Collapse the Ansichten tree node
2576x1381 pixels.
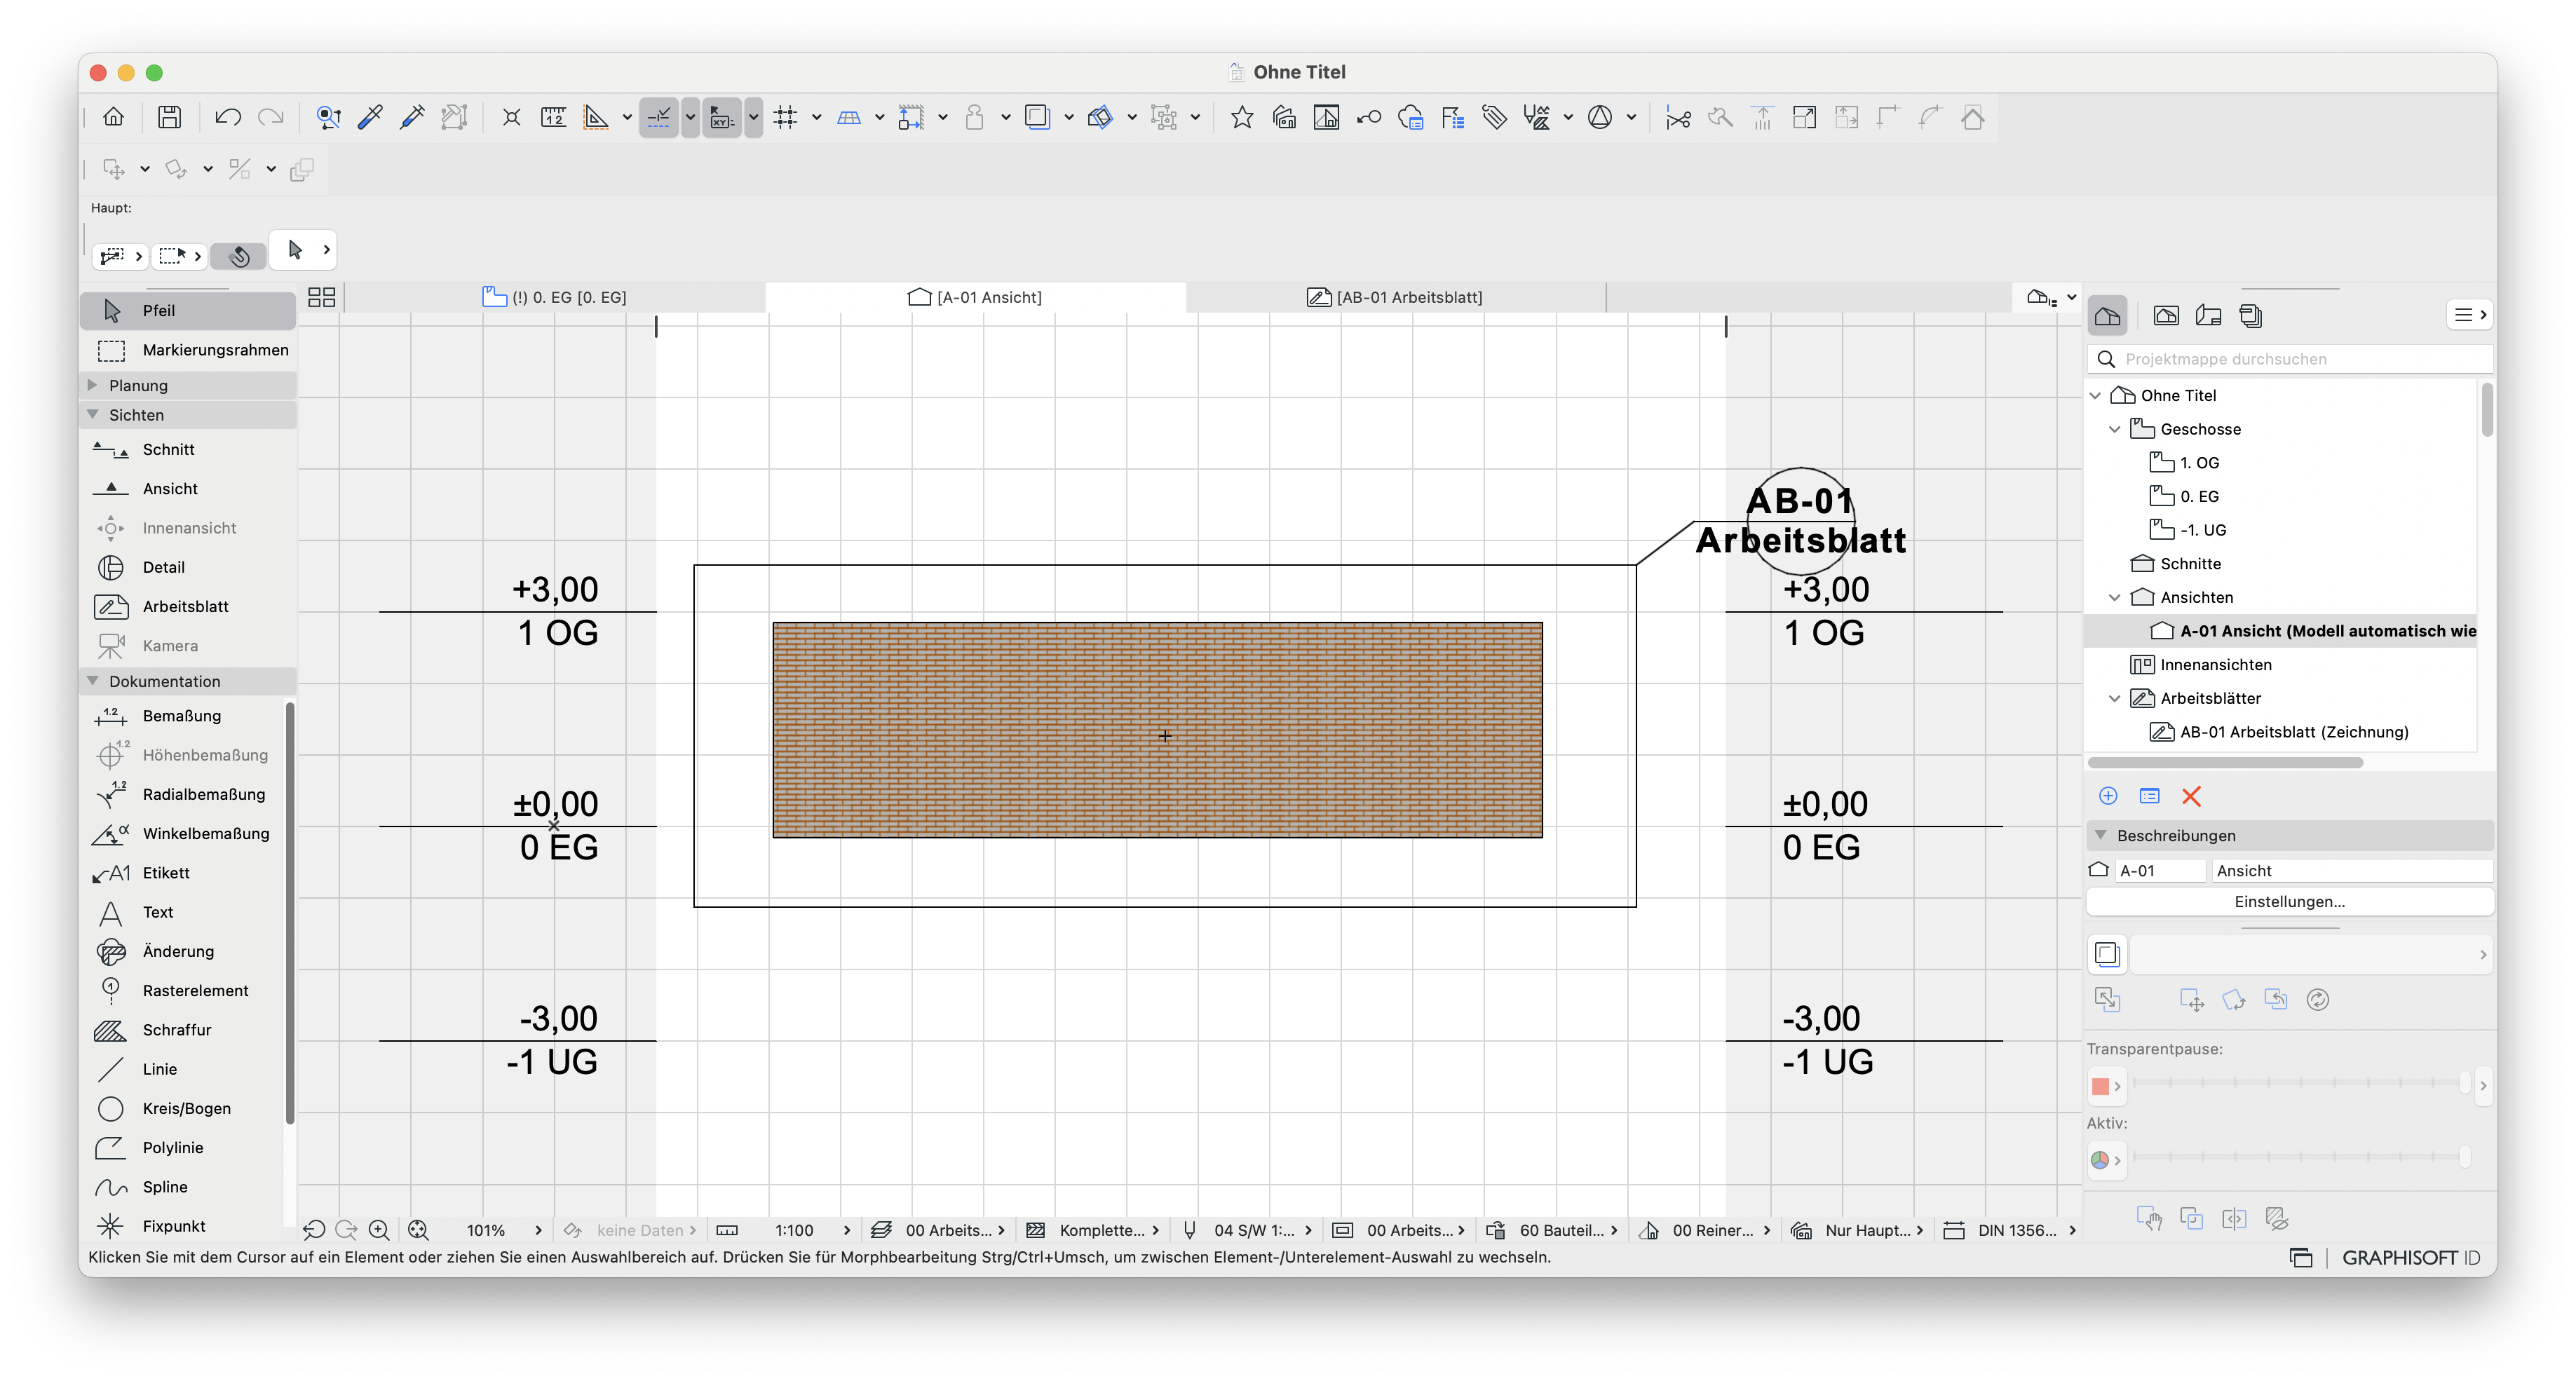click(x=2114, y=597)
